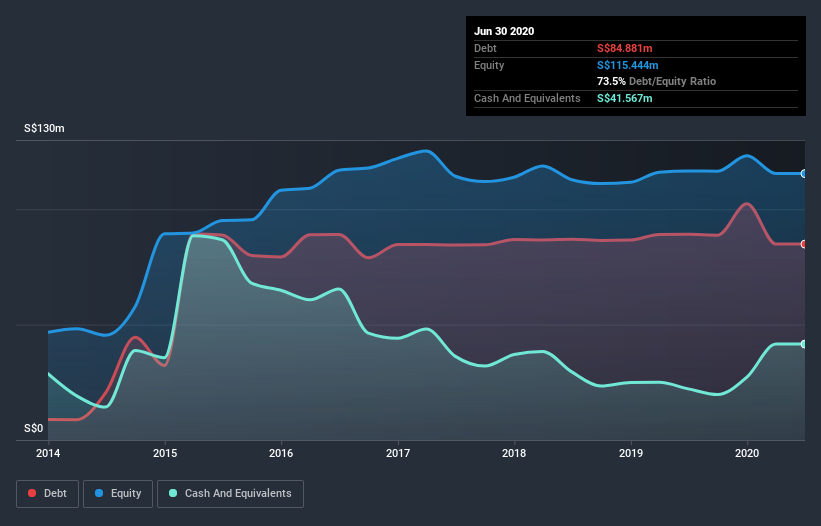Click the Equity line endpoint marker
Screen dimensions: 821x526
[804, 174]
